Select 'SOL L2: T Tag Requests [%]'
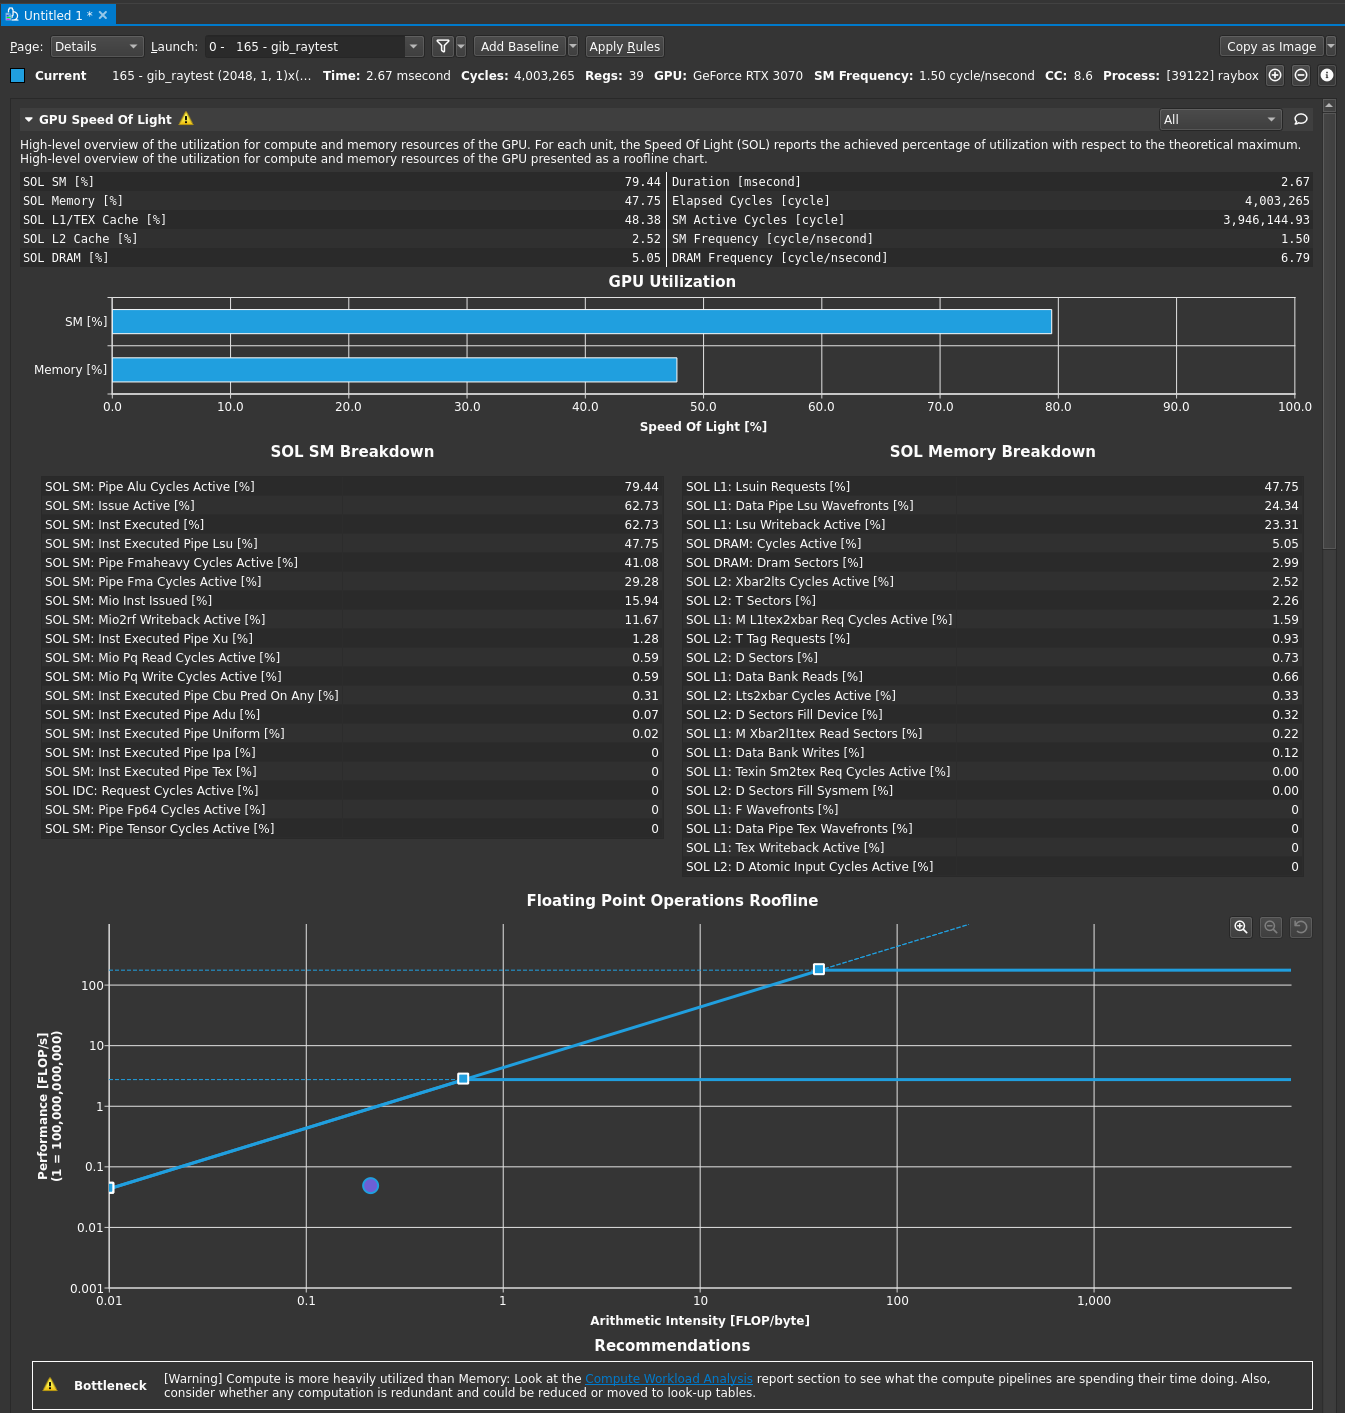This screenshot has width=1345, height=1413. click(x=993, y=639)
